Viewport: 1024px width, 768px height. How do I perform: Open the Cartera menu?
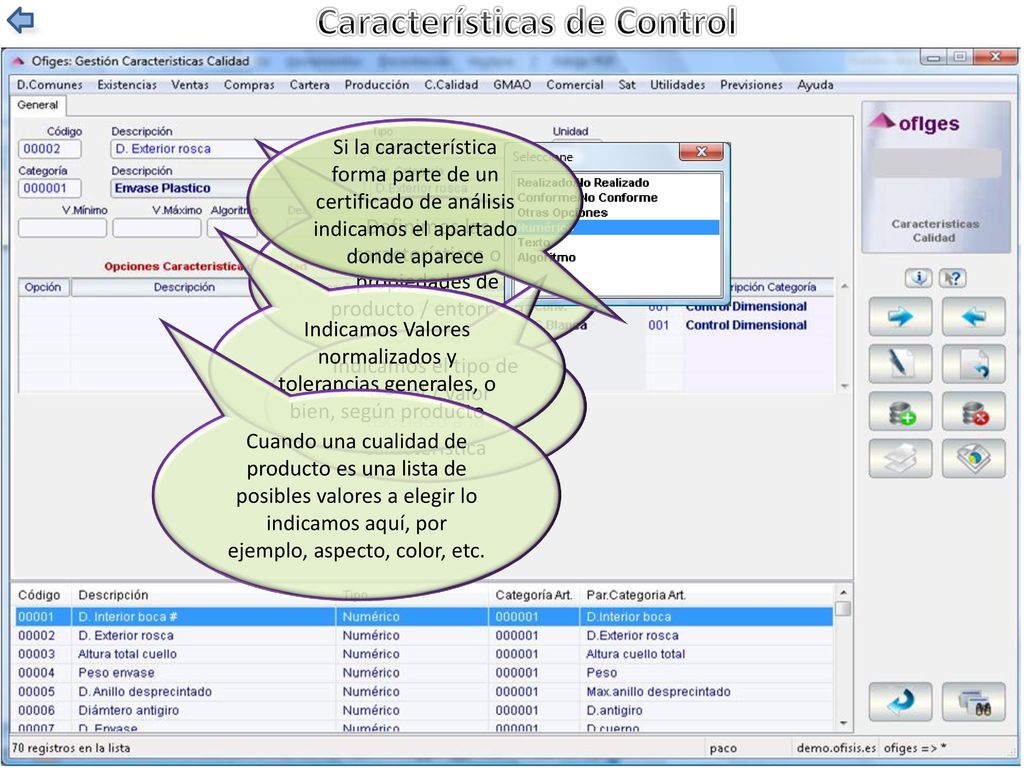(x=310, y=85)
